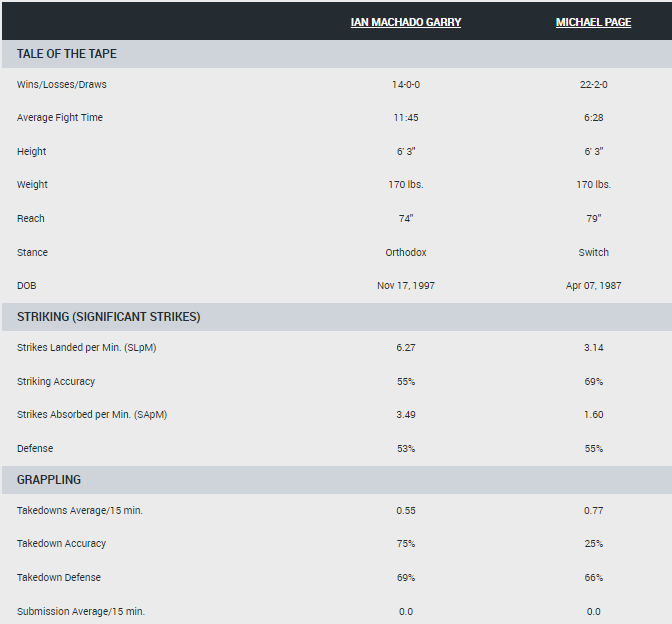Viewport: 672px width, 624px height.
Task: Select the Wins/Losses/Draws row label
Action: [x=62, y=85]
